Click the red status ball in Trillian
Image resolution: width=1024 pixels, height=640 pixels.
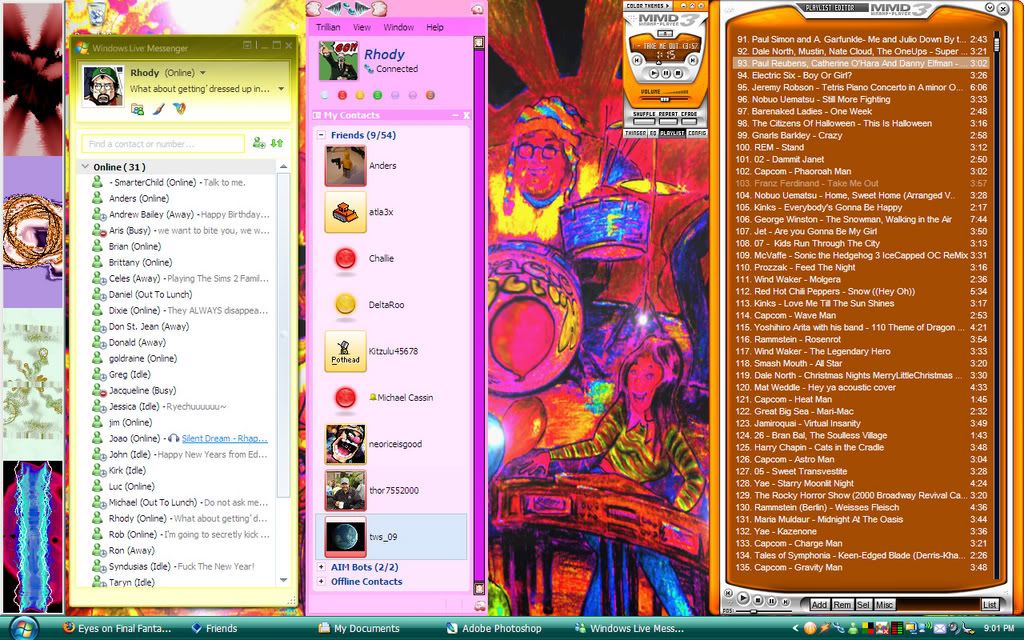coord(342,95)
